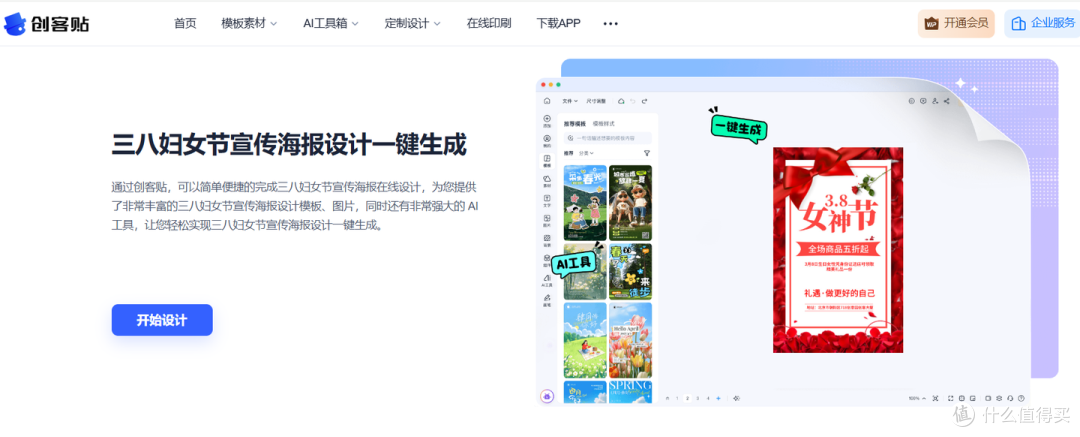Open the 文件 dropdown in editor
The height and width of the screenshot is (437, 1080).
(570, 101)
